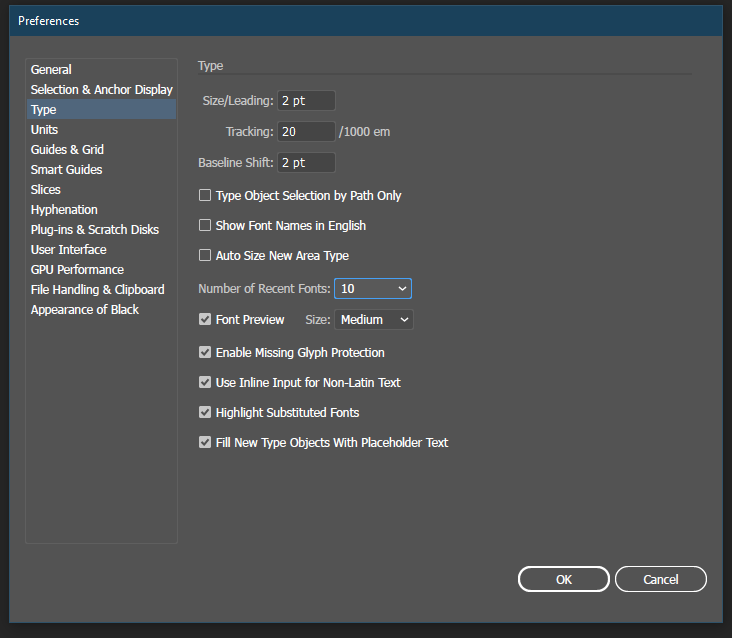Select the User Interface category
The image size is (732, 638).
pos(68,250)
